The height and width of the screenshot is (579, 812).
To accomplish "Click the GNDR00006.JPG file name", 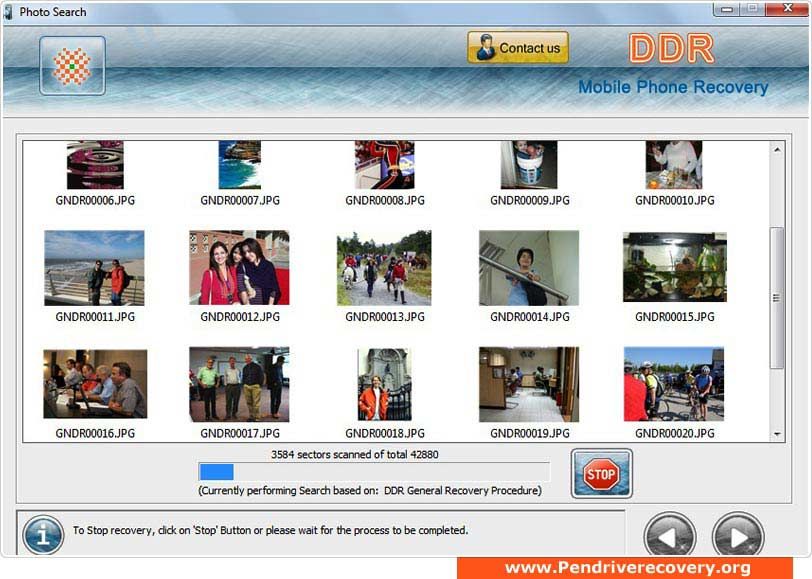I will tap(95, 200).
